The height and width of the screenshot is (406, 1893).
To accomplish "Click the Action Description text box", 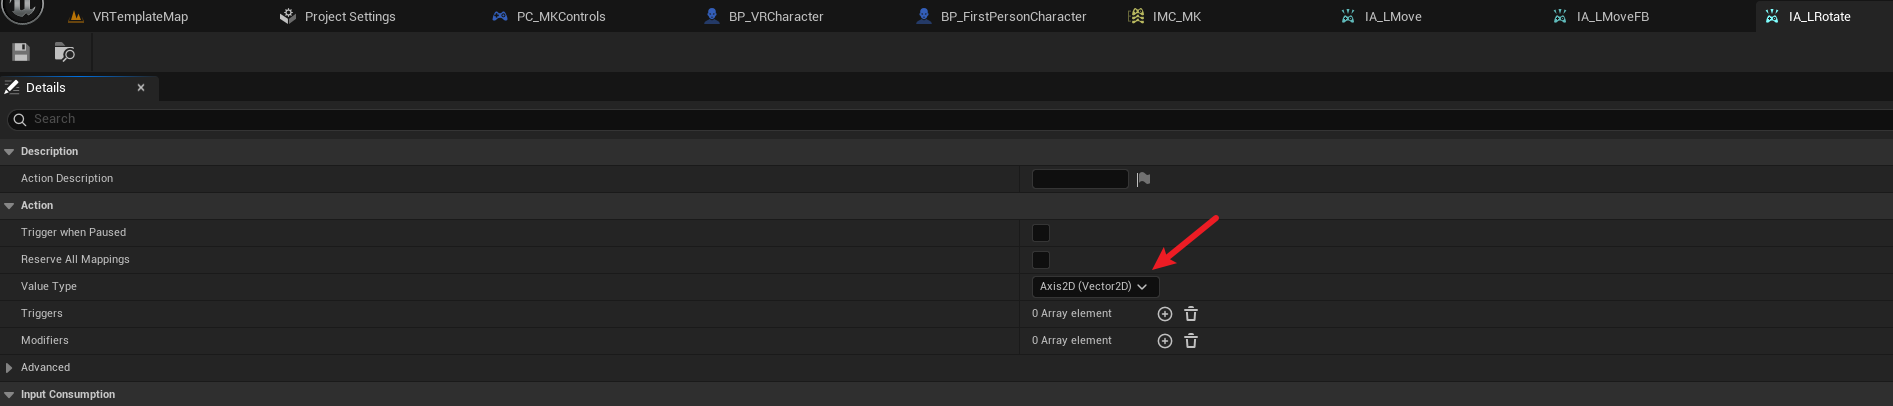I will coord(1080,179).
